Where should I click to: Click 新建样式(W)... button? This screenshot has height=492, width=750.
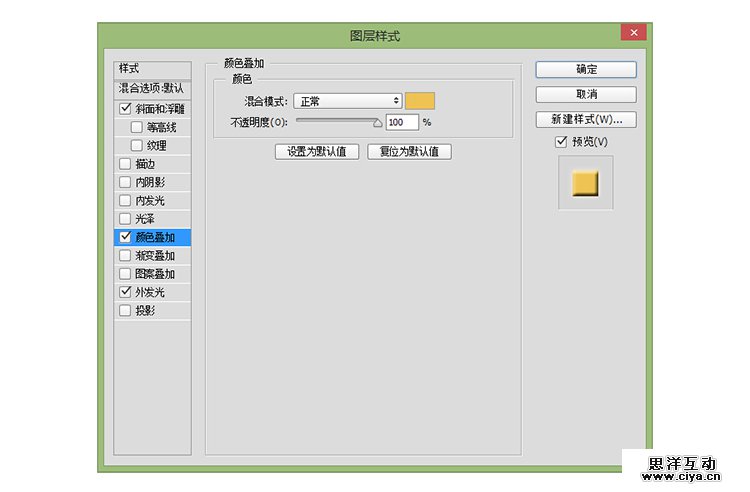586,119
